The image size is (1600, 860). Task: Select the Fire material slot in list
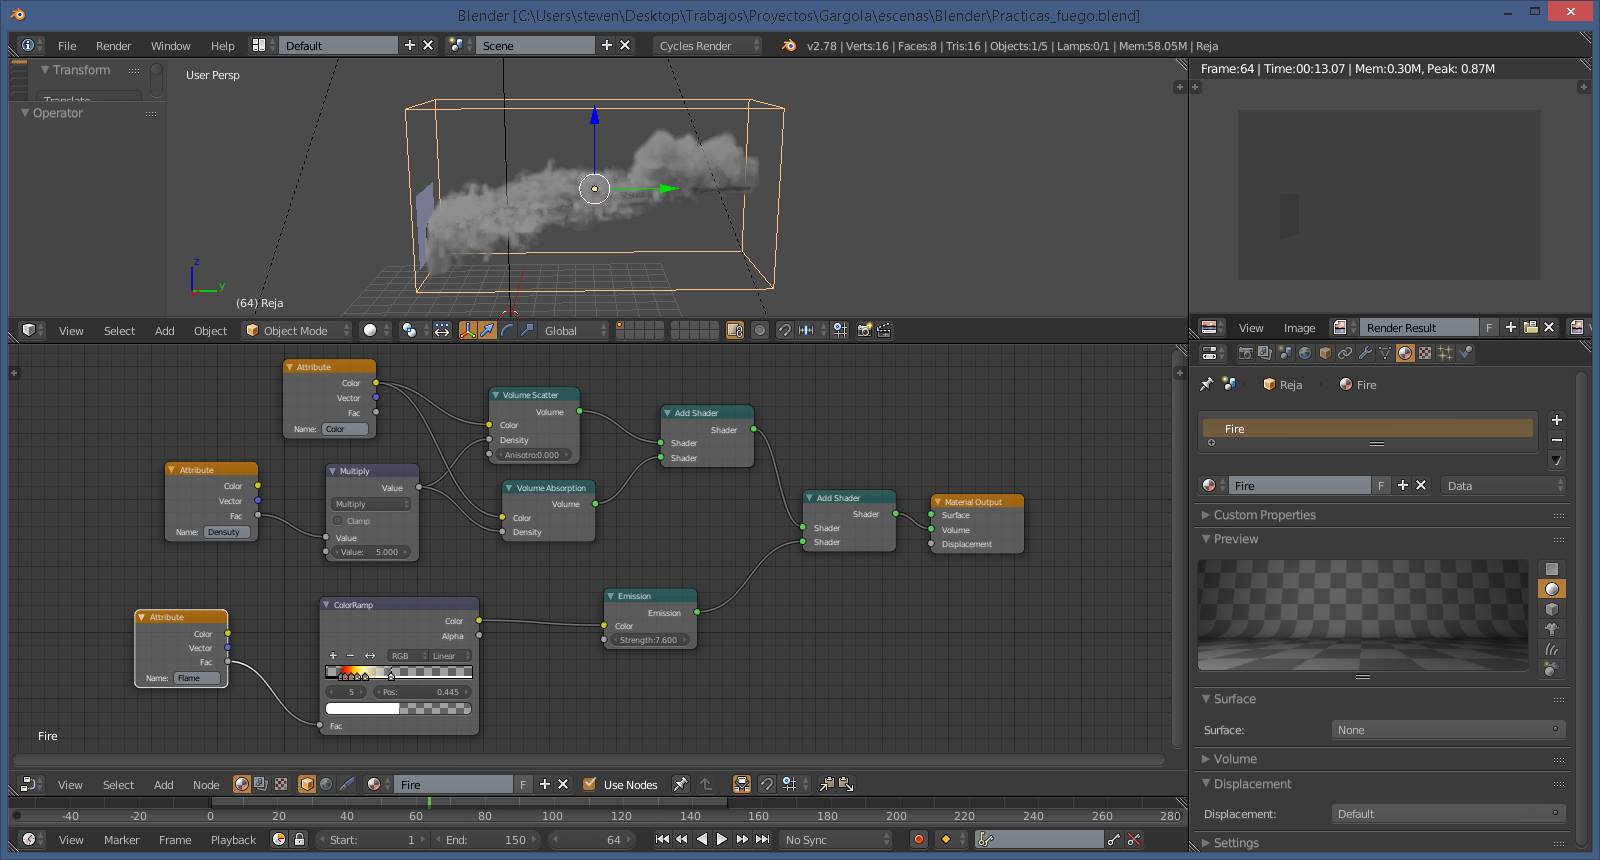coord(1366,429)
